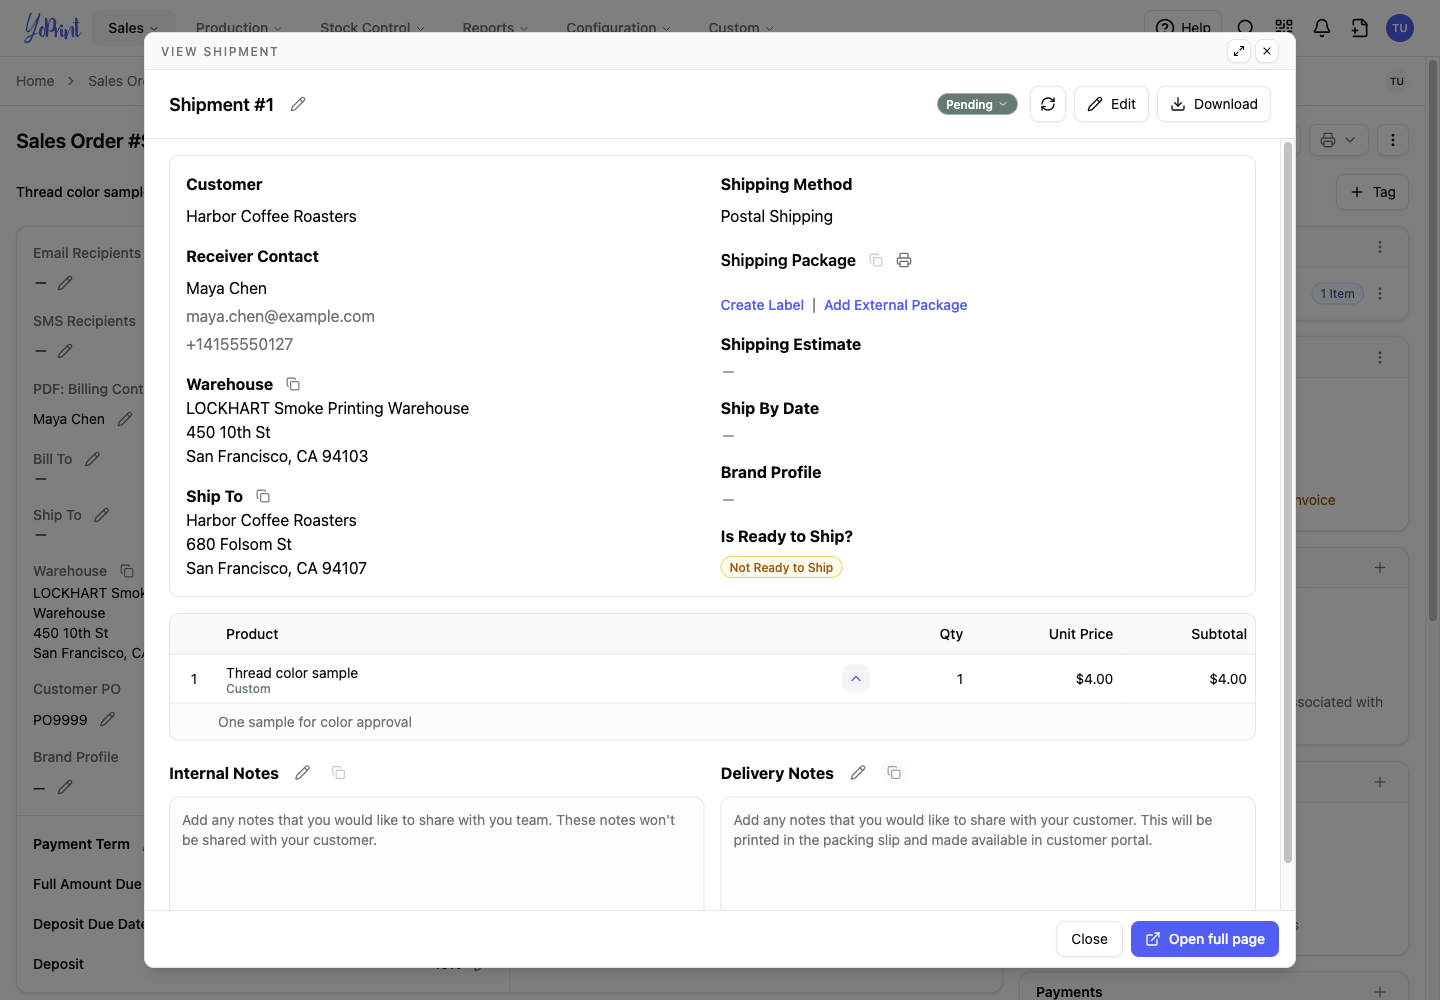
Task: Close the shipment dialog with Close button
Action: coord(1089,939)
